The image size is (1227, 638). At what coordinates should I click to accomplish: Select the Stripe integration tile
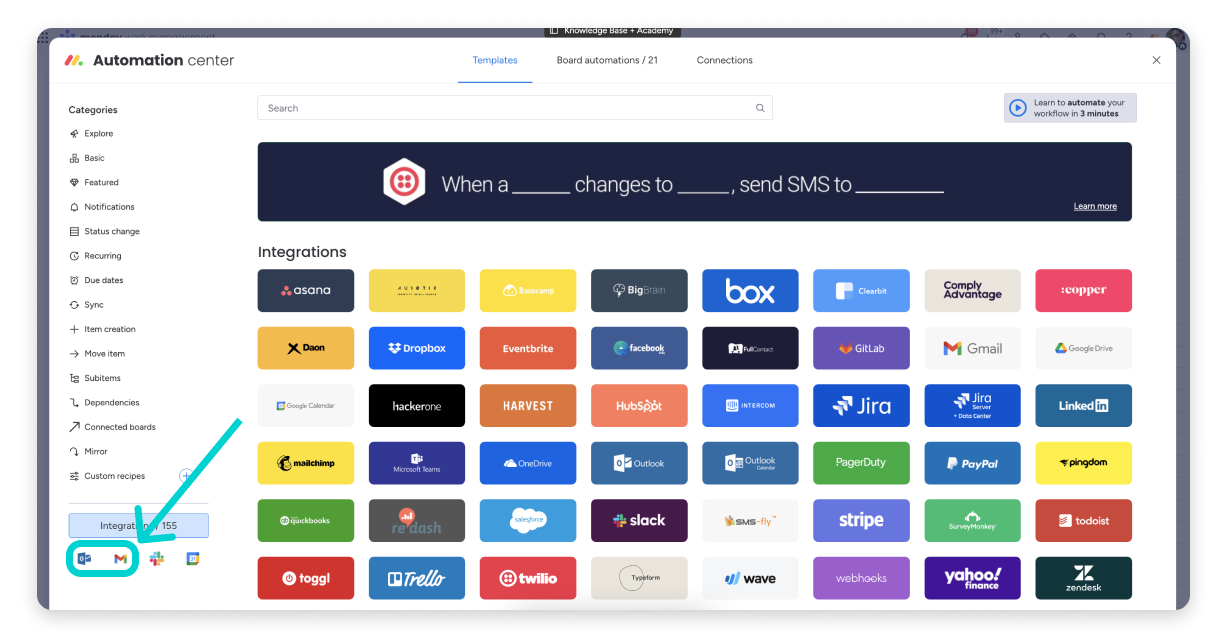point(861,521)
